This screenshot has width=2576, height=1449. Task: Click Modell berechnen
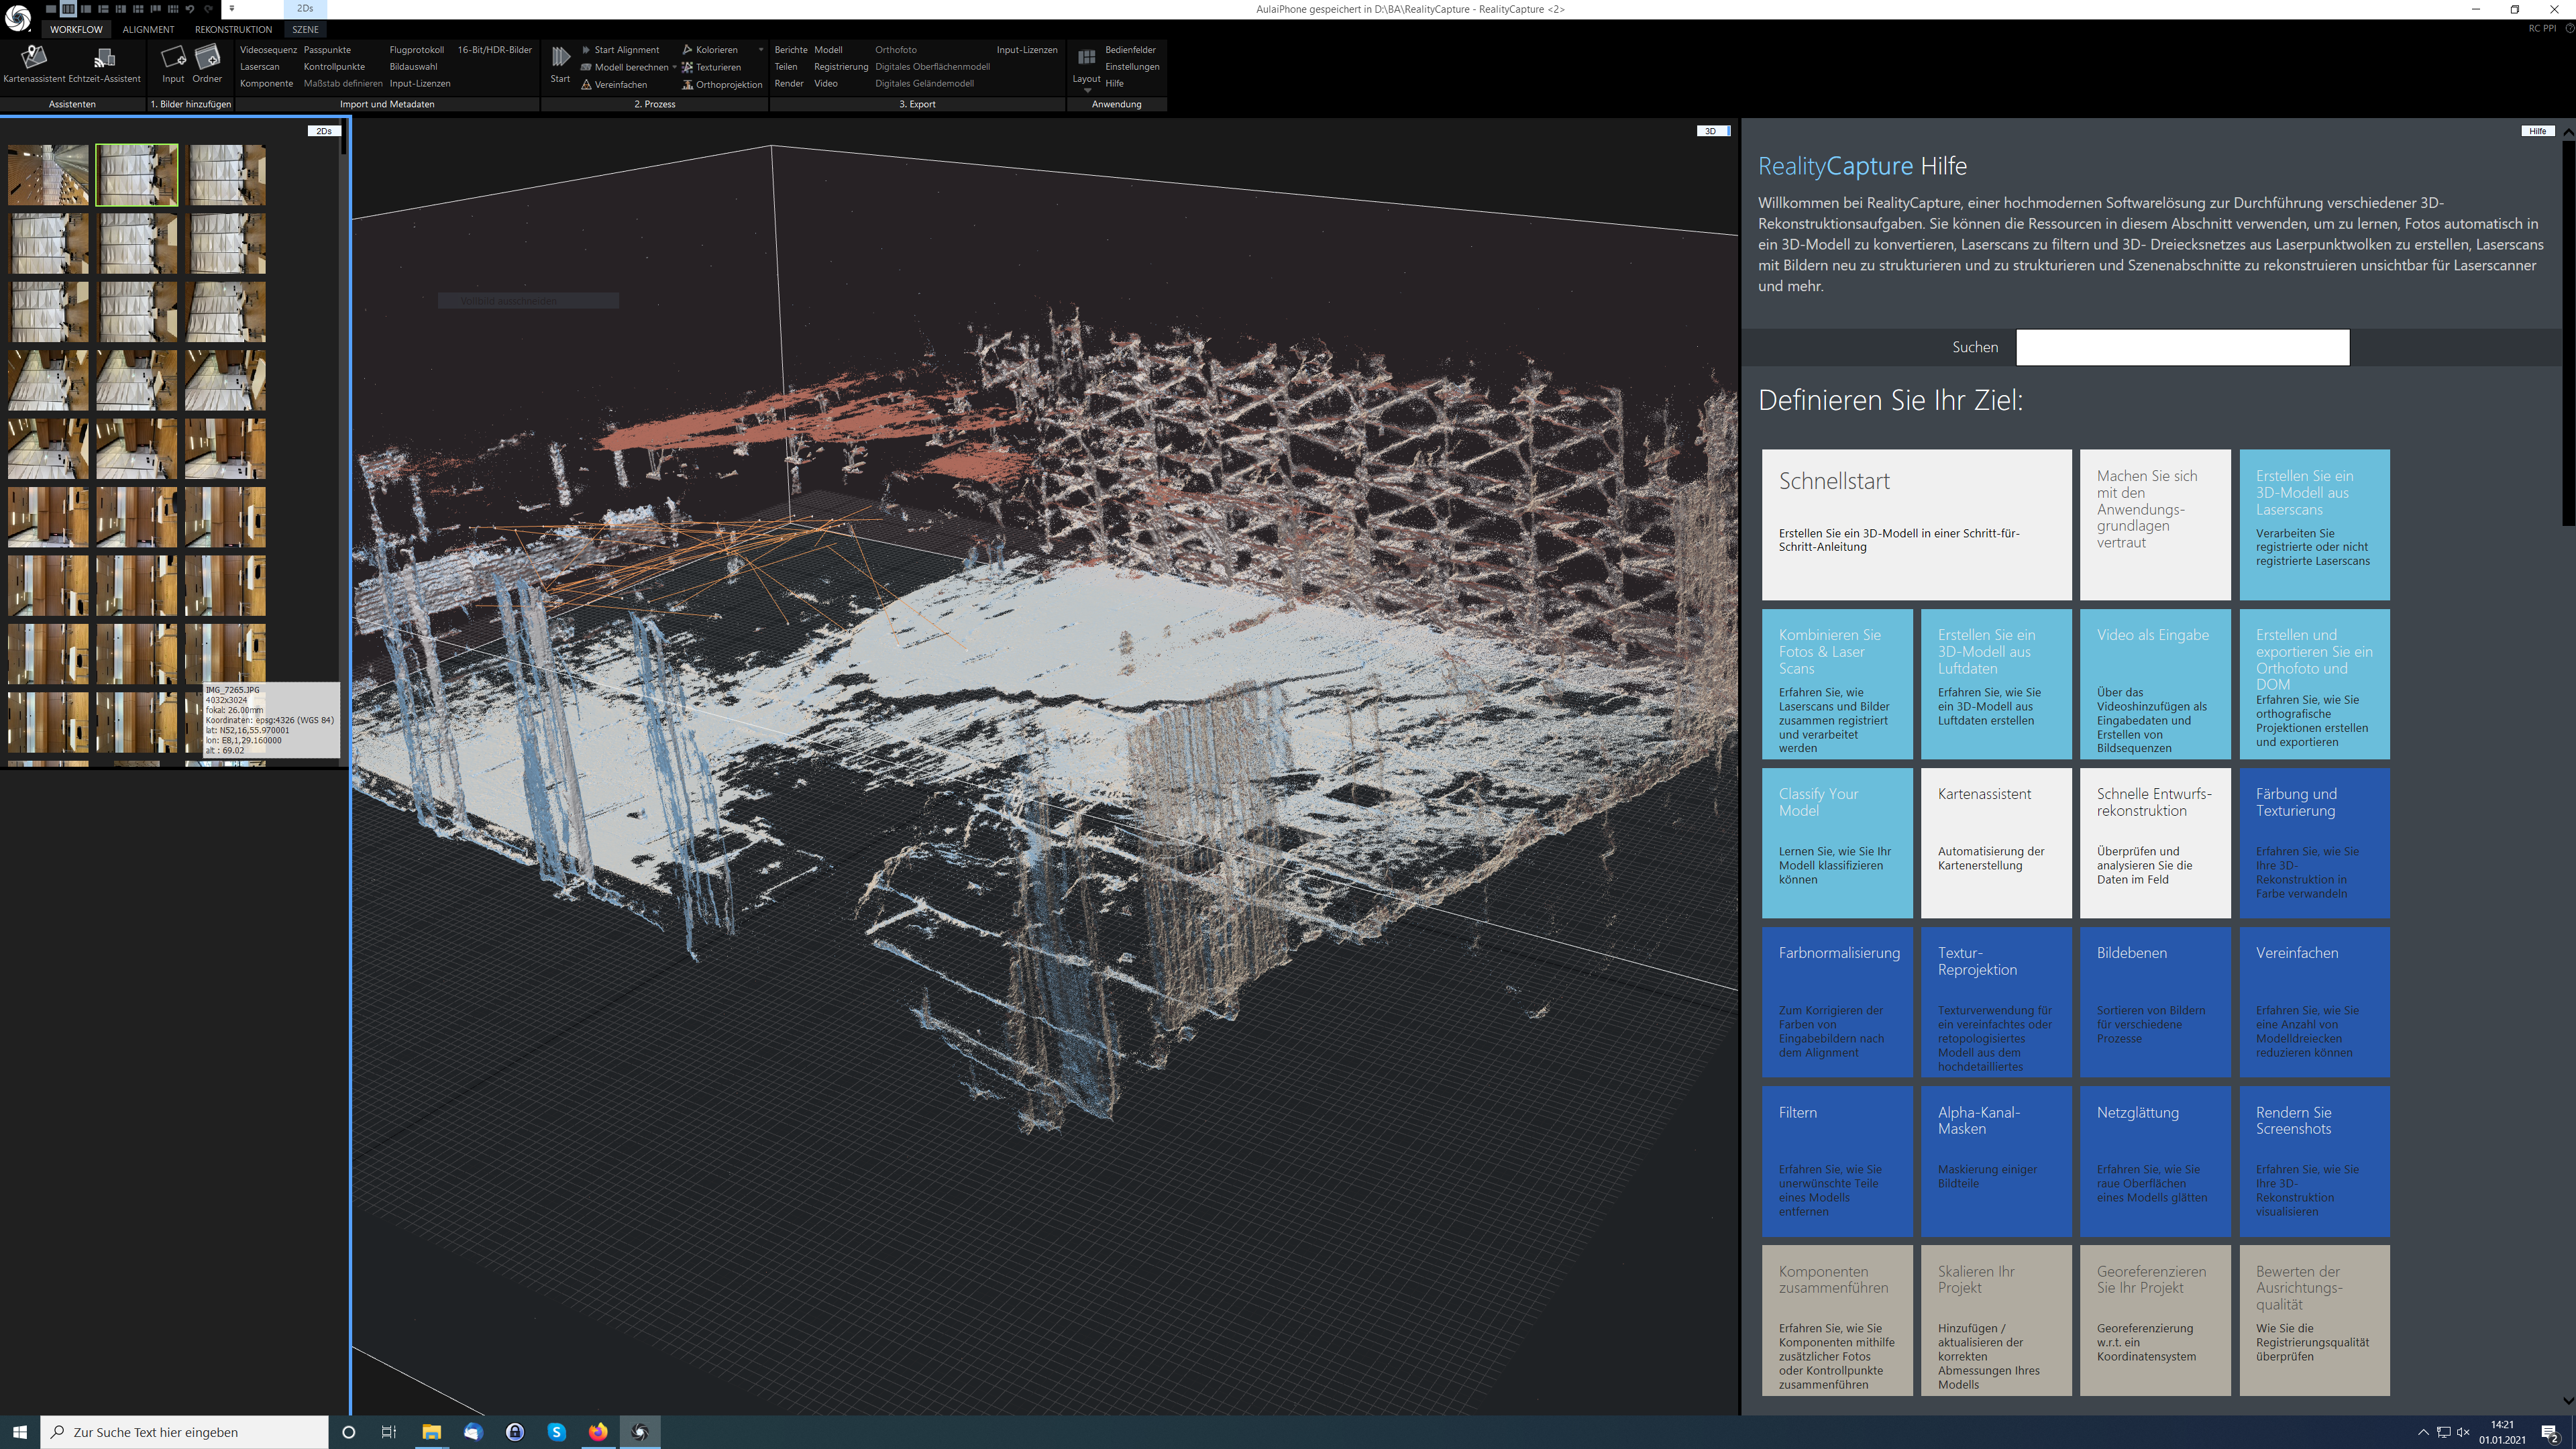click(x=624, y=67)
